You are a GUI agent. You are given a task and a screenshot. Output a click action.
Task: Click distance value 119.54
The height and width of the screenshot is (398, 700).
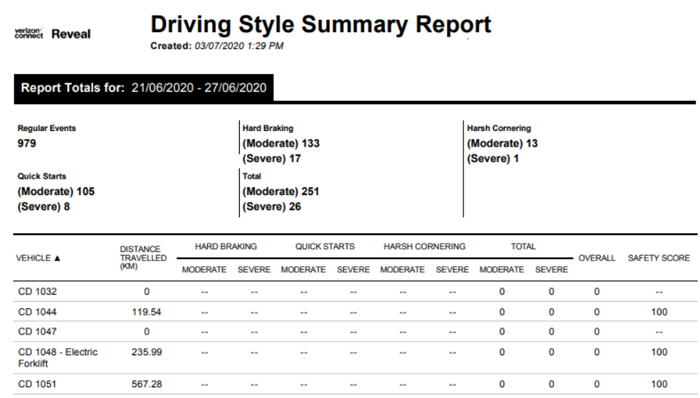[x=146, y=312]
